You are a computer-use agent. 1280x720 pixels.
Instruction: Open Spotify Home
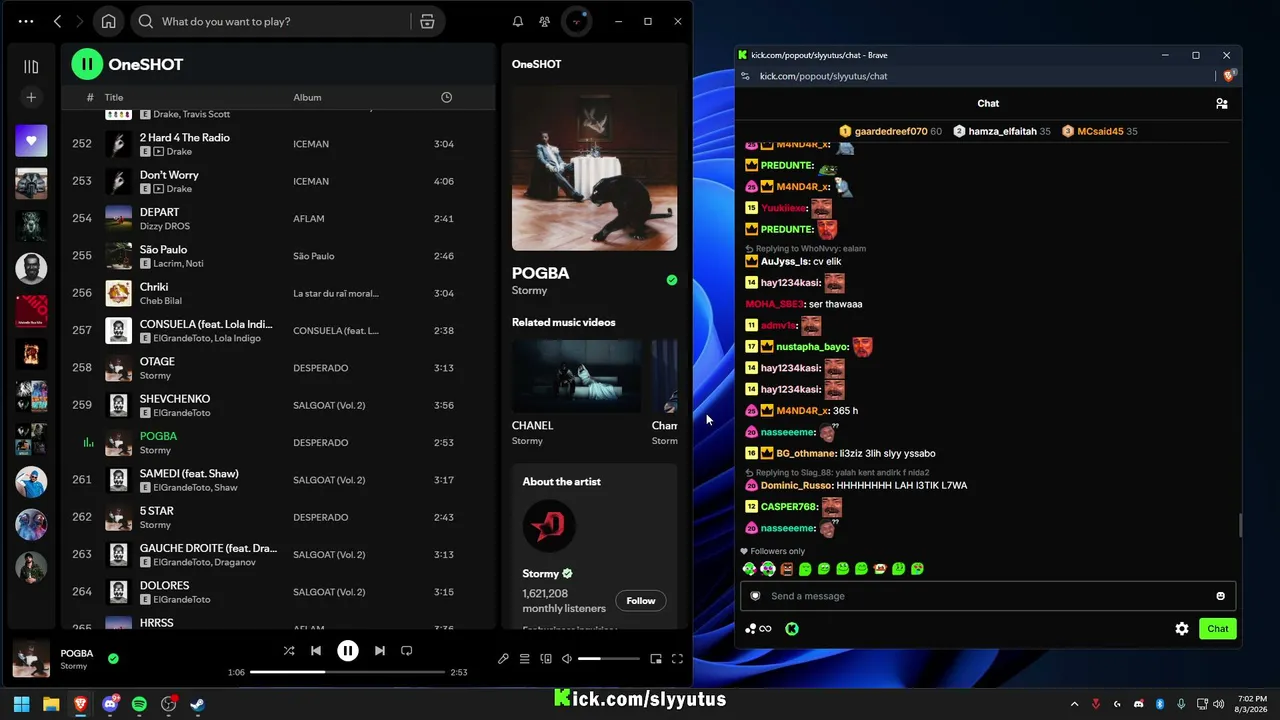[109, 21]
